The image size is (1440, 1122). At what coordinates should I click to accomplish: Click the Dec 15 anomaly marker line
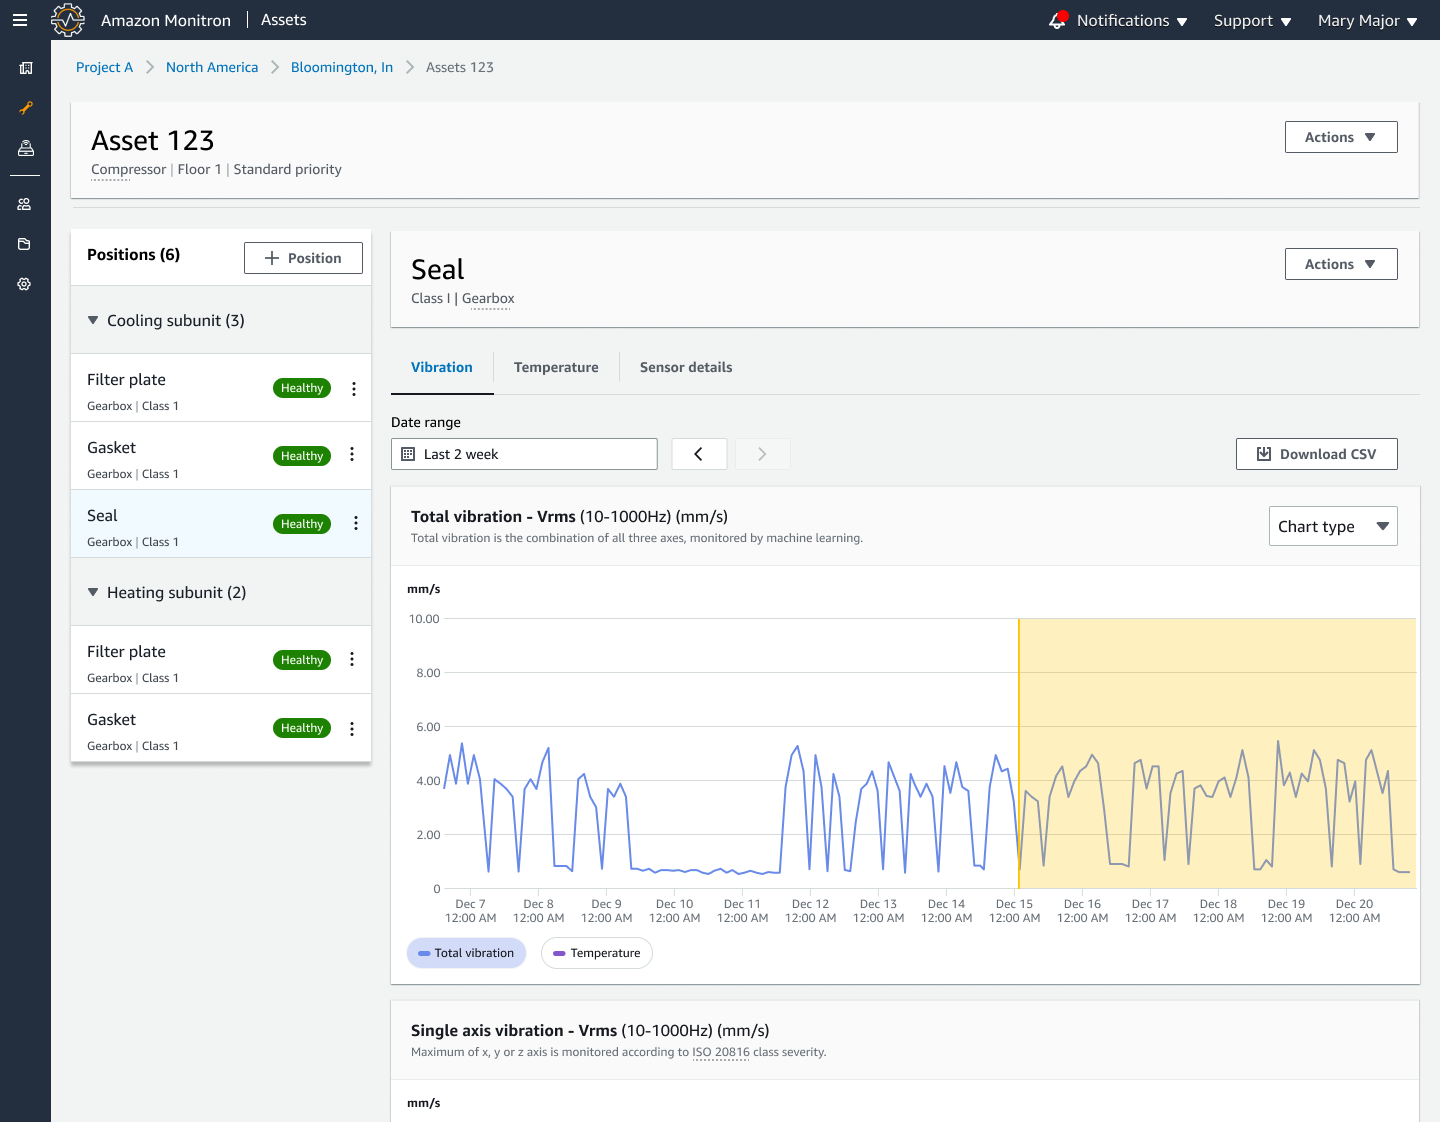(1019, 700)
